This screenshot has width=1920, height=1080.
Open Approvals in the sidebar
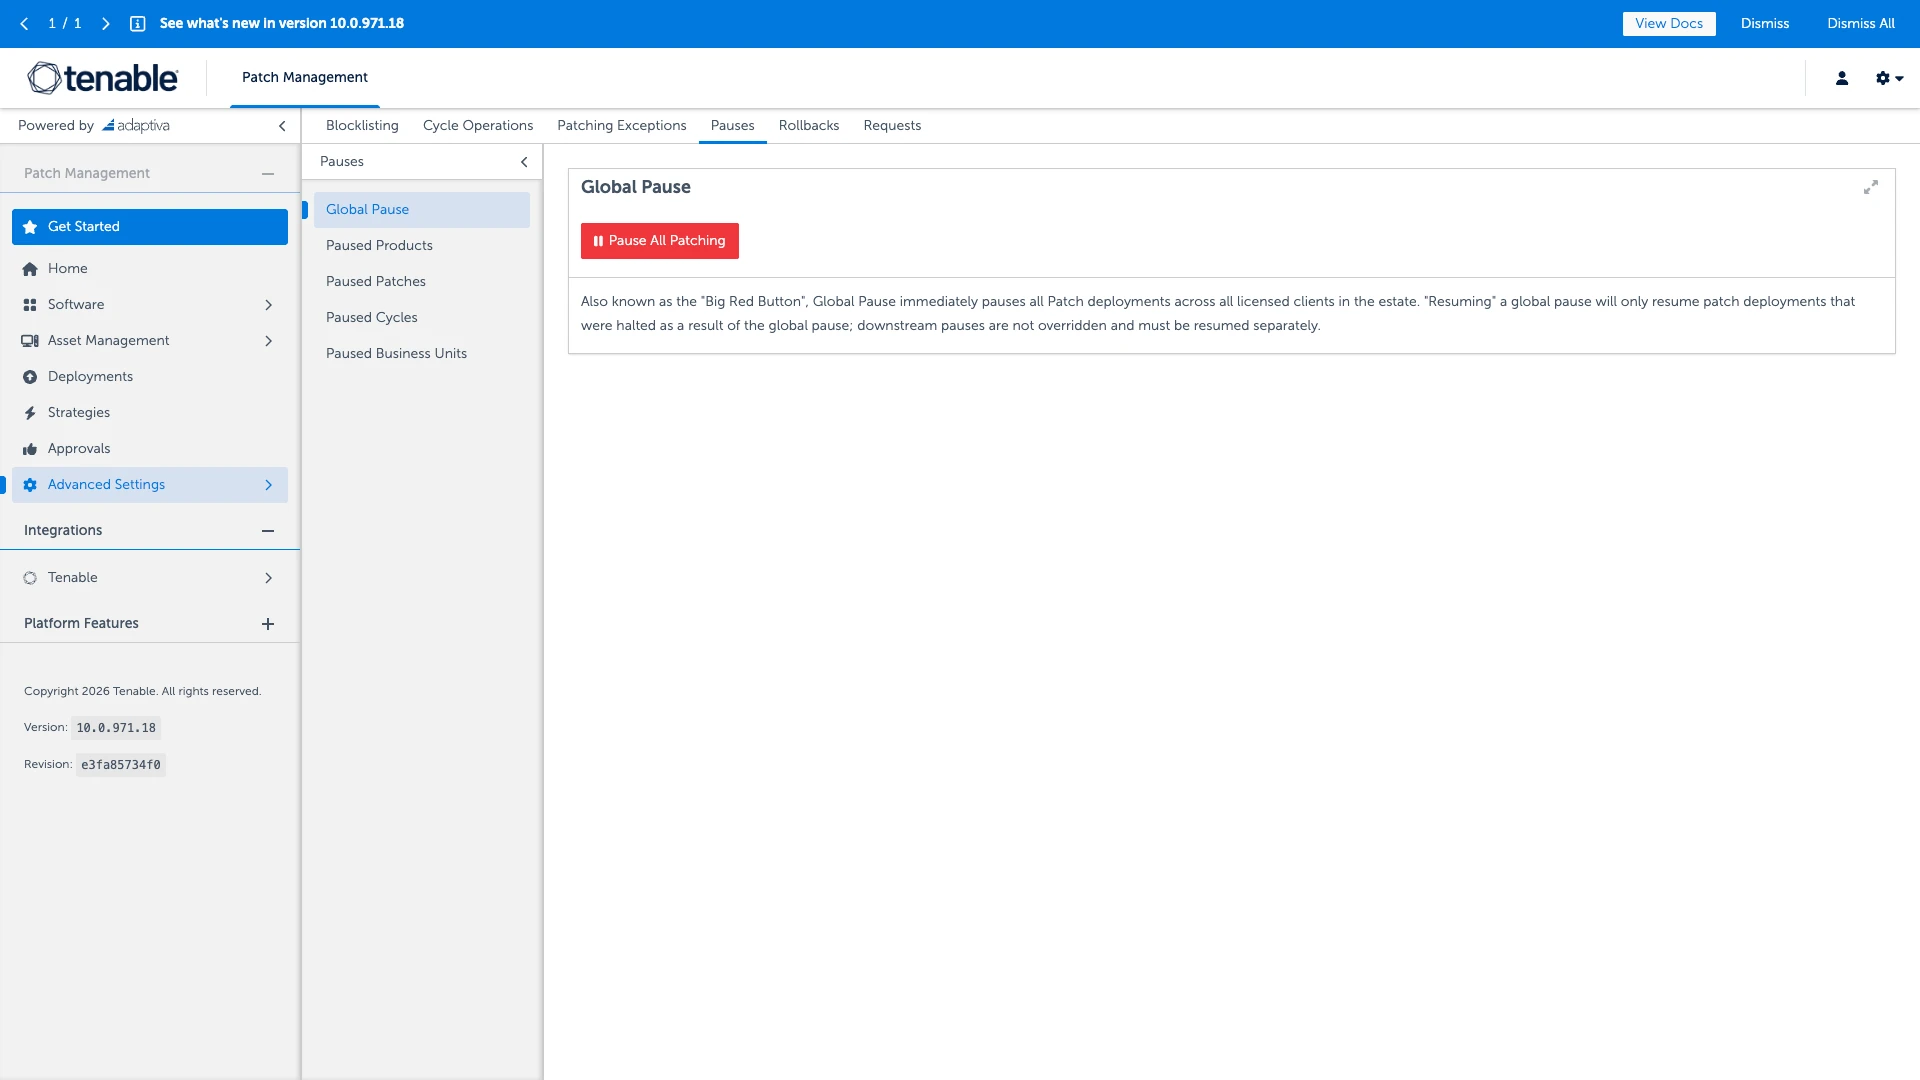tap(150, 449)
